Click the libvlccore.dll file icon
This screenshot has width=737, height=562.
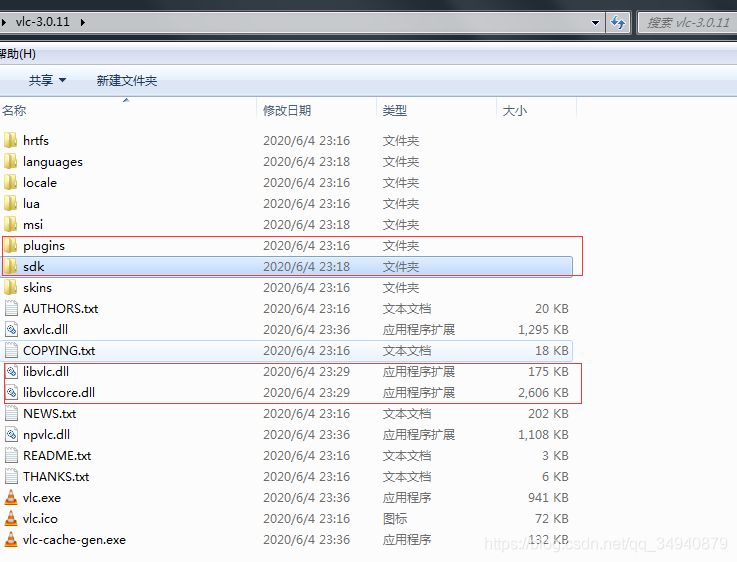(x=11, y=392)
